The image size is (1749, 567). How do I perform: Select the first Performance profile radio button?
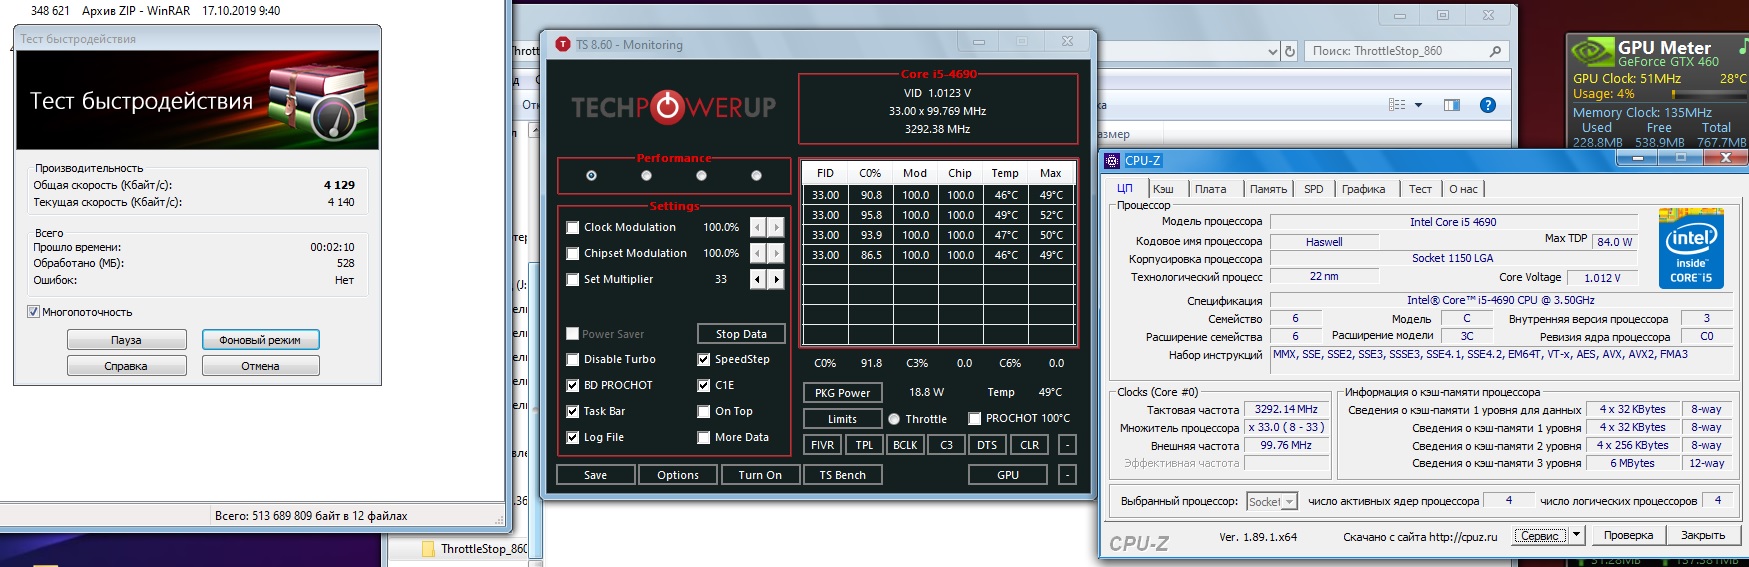591,176
